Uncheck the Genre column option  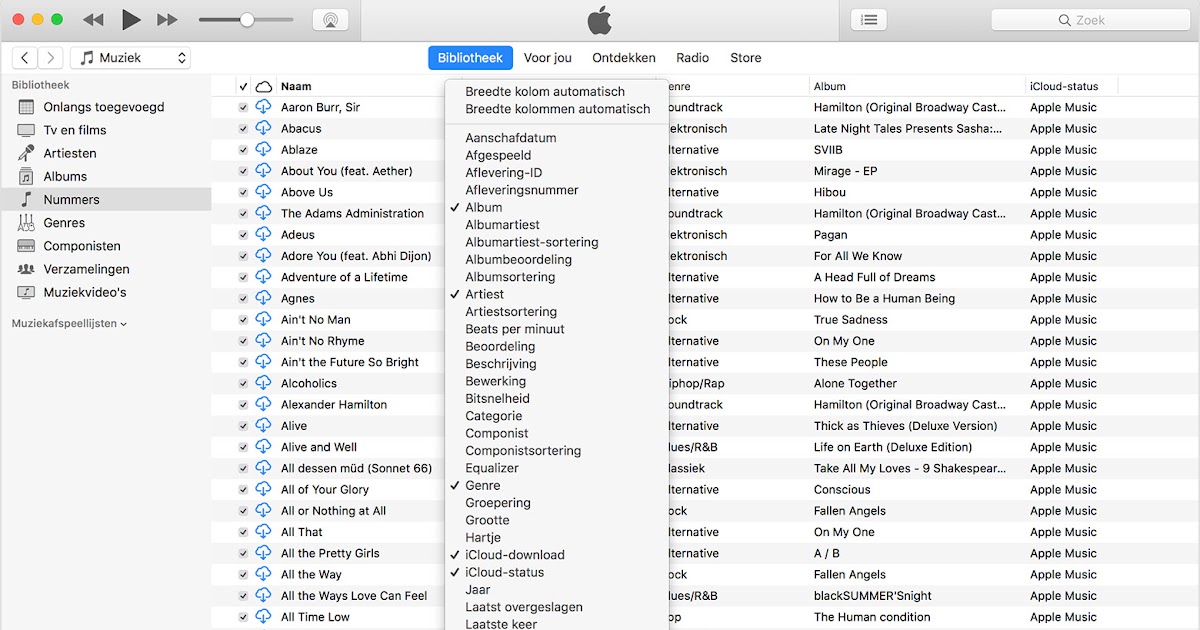point(483,485)
